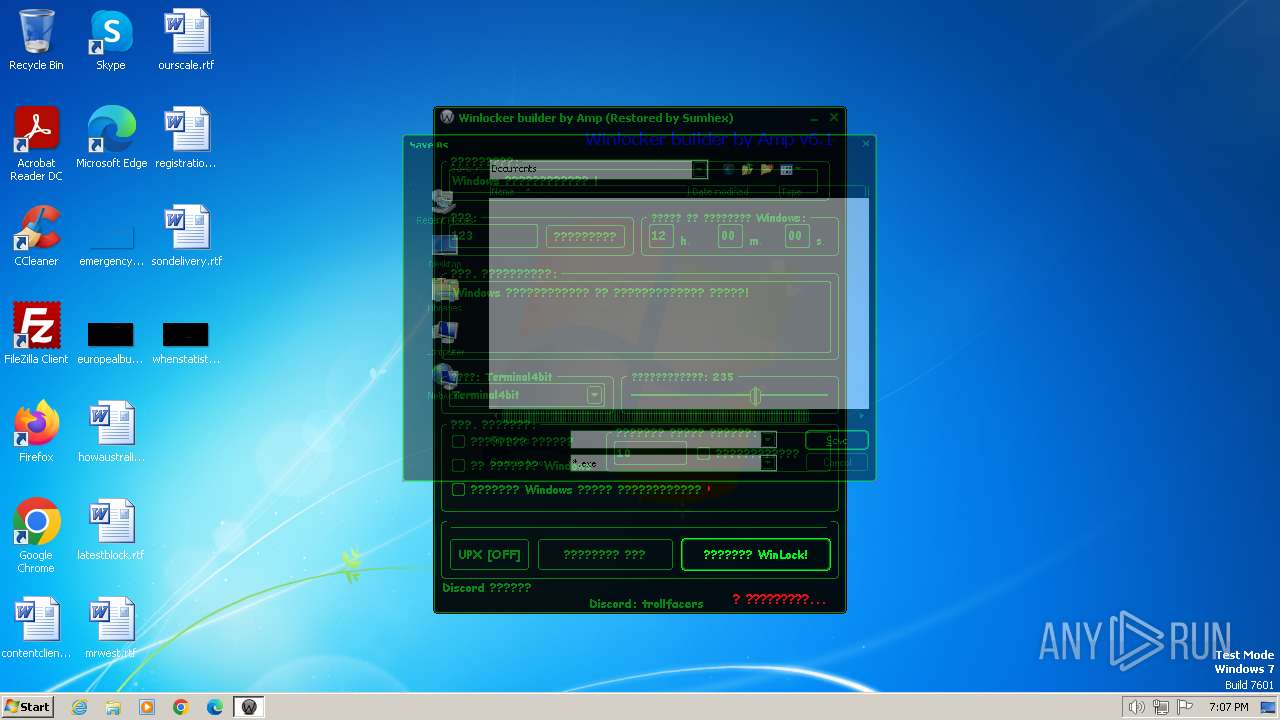Choose Desktop in Save As places bar
1280x720 pixels.
point(445,251)
